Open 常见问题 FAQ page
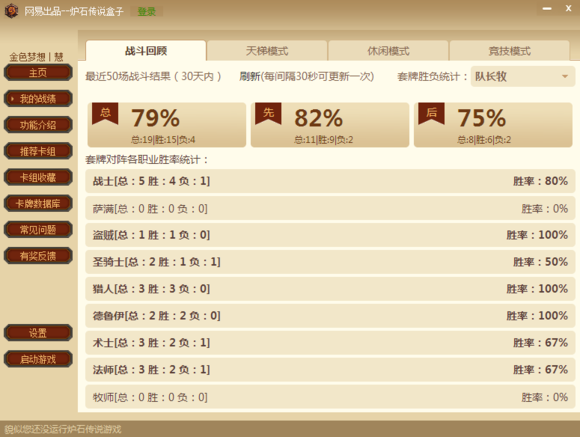 [x=38, y=230]
